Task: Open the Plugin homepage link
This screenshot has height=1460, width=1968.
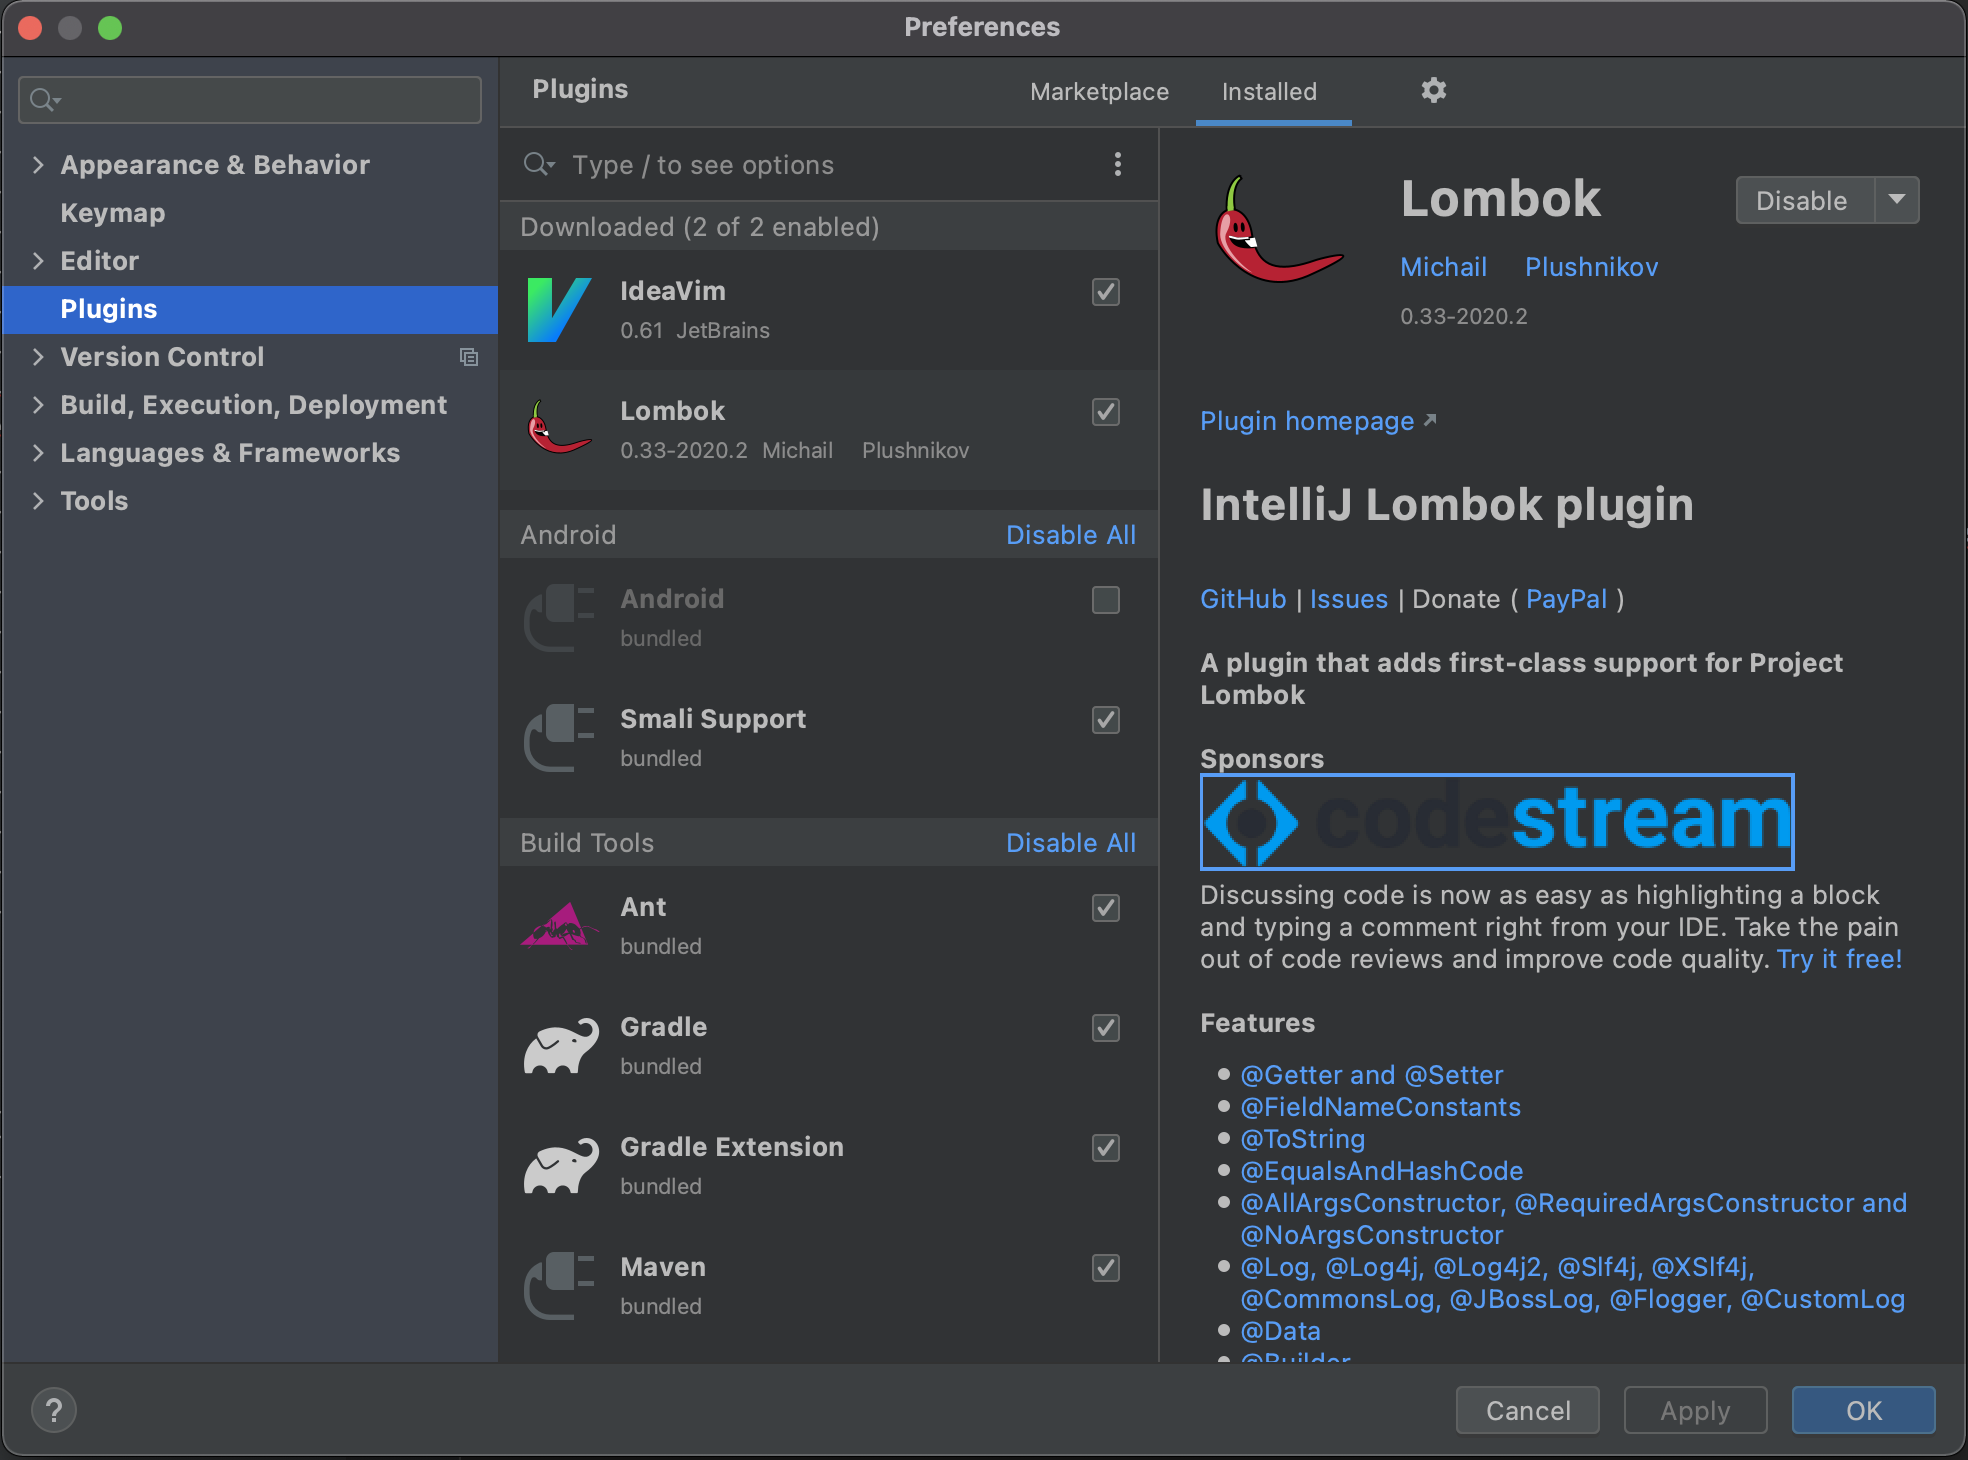Action: (x=1307, y=421)
